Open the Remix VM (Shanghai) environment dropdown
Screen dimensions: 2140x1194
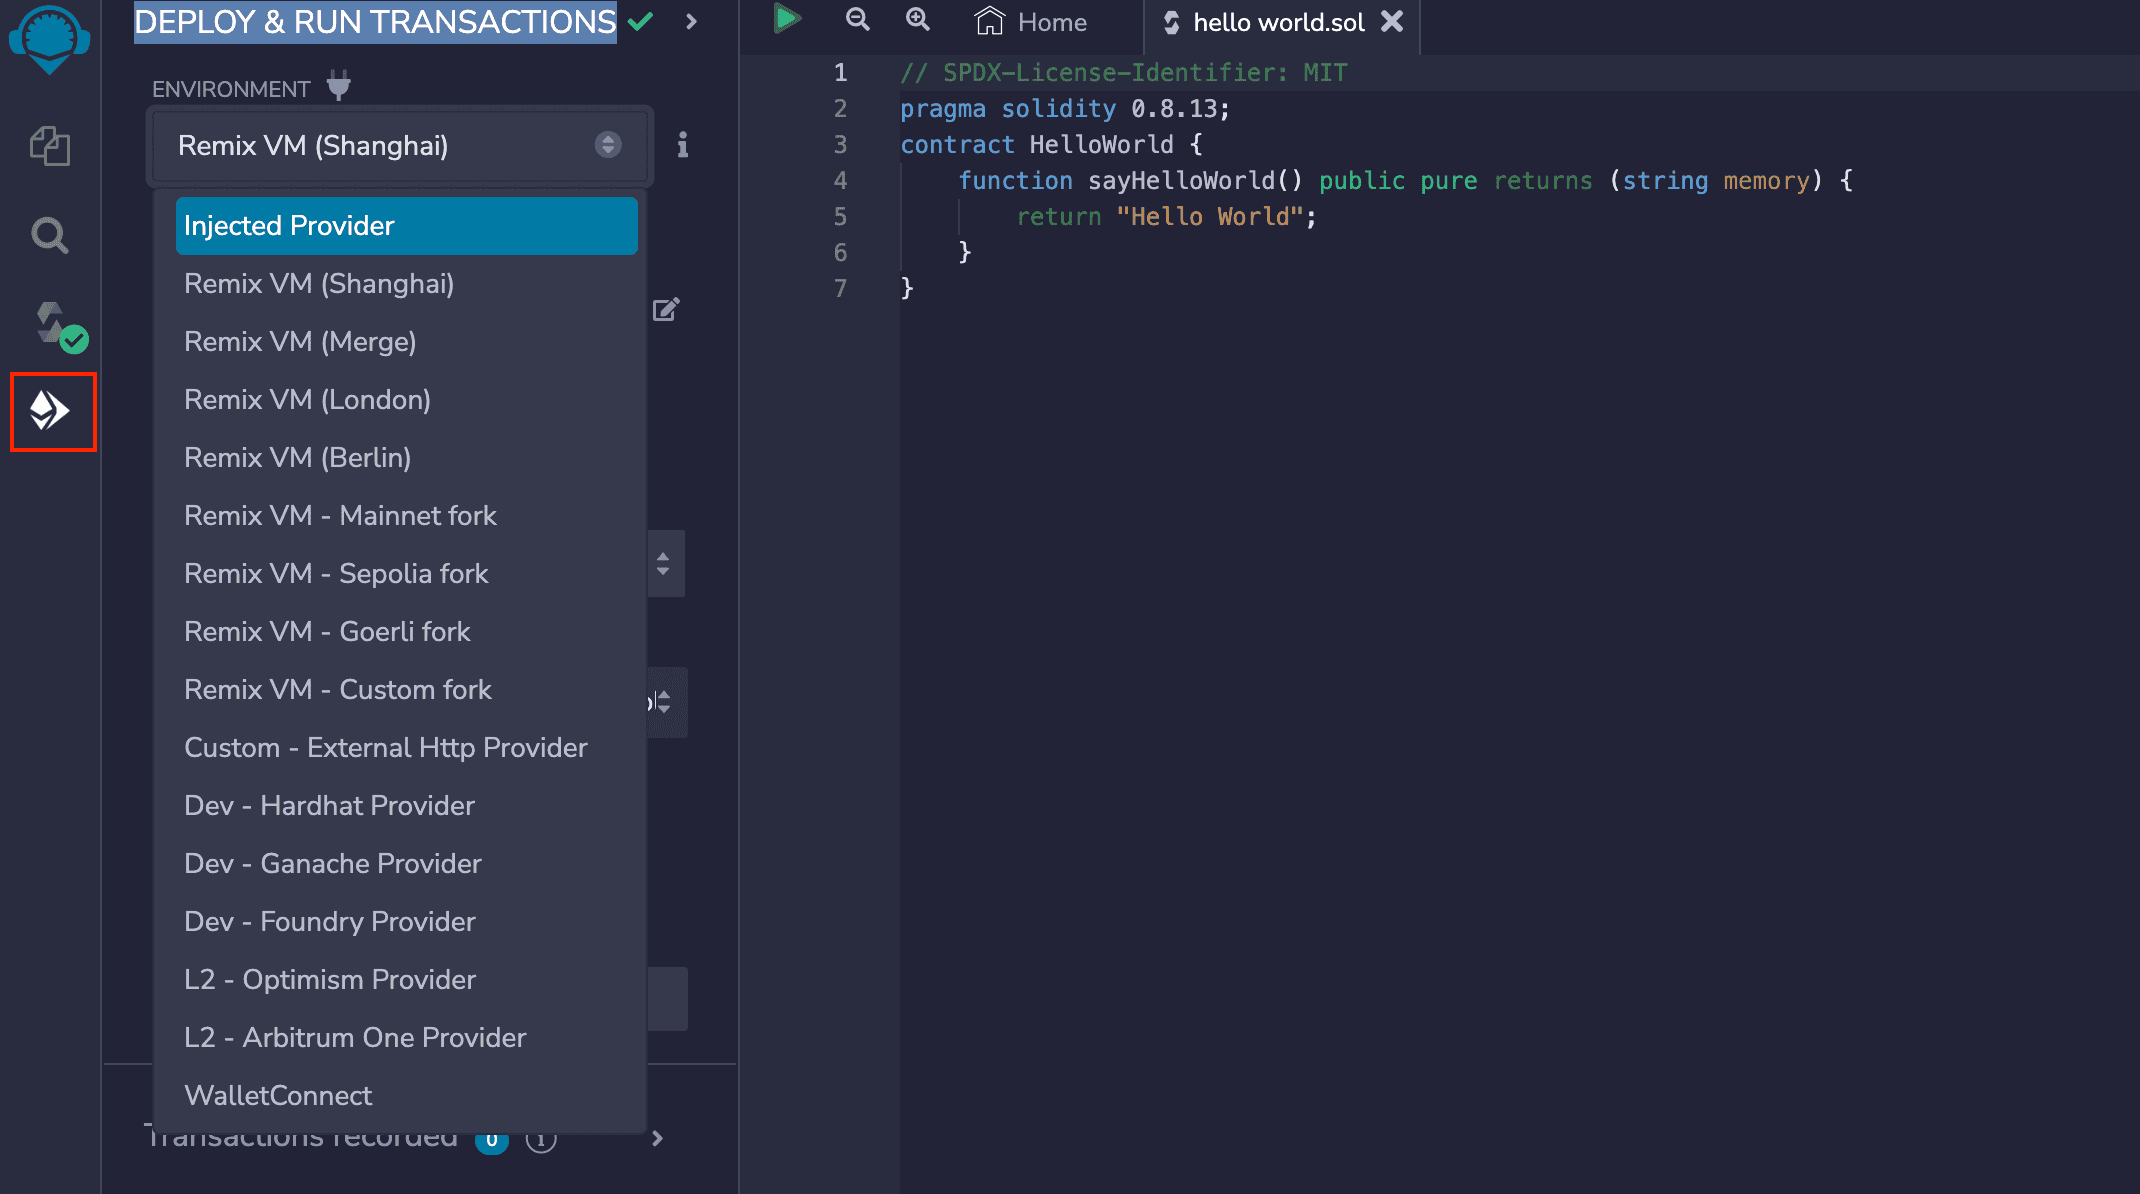pyautogui.click(x=399, y=145)
